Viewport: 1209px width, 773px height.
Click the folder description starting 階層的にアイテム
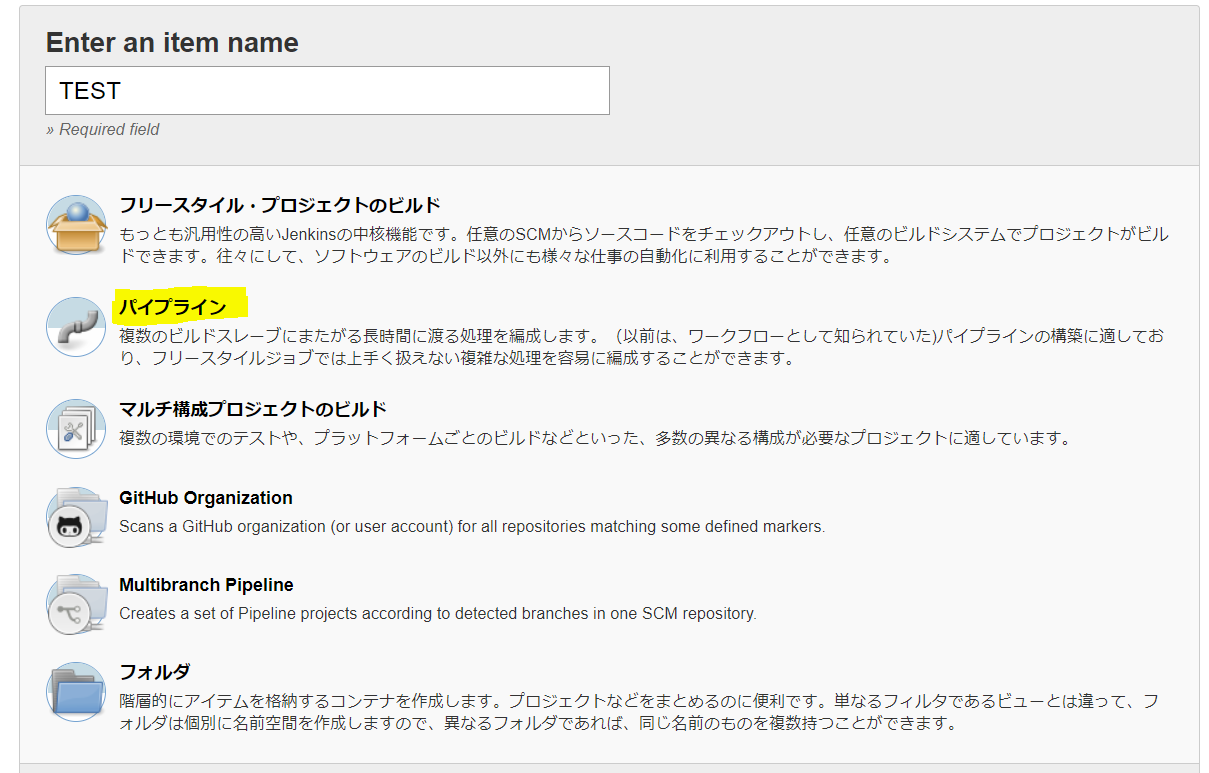[639, 711]
